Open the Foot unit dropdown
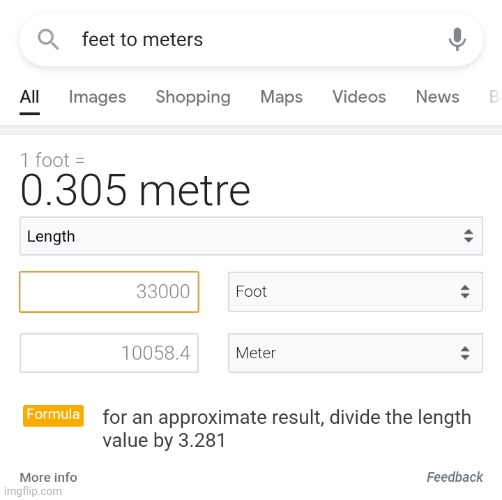Image resolution: width=502 pixels, height=500 pixels. click(x=355, y=292)
